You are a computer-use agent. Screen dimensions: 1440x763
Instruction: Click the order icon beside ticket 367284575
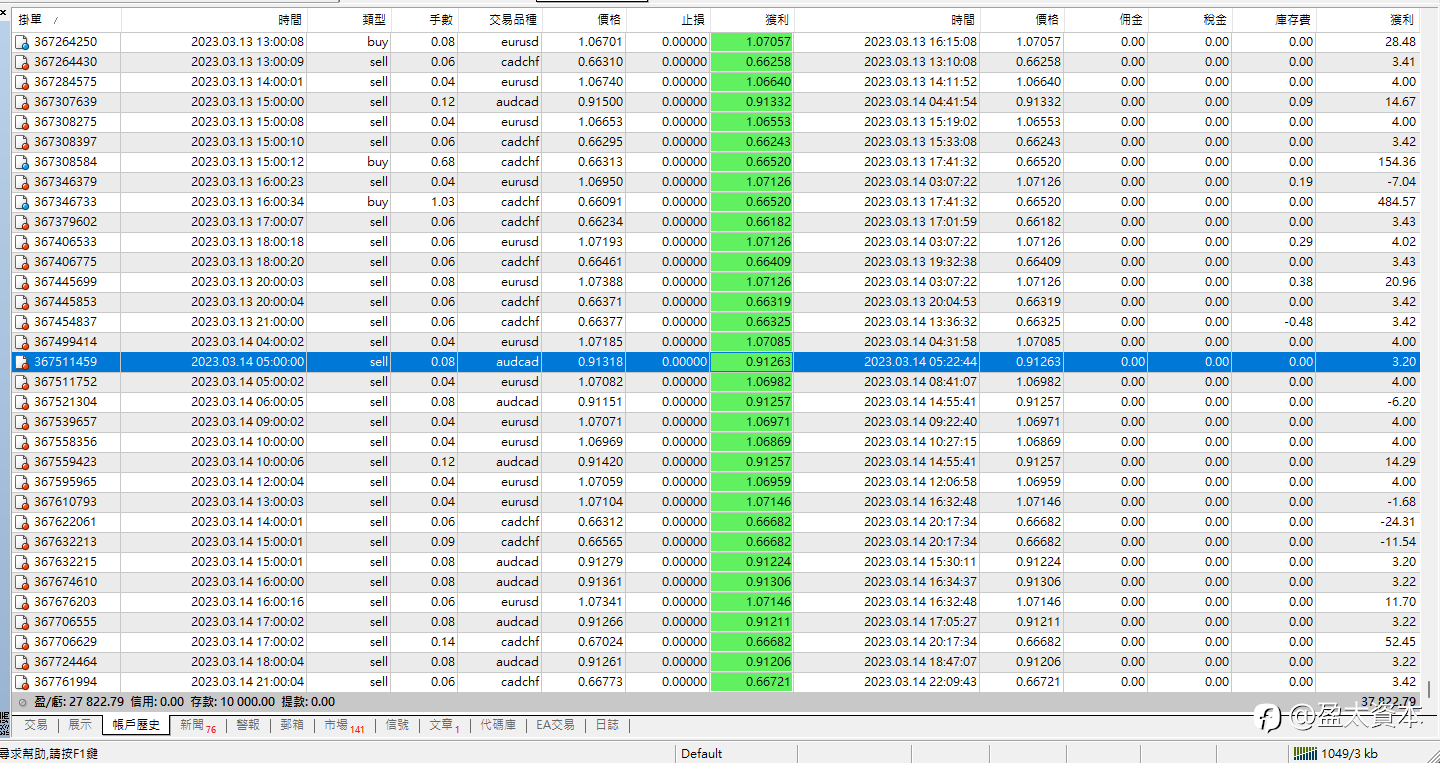tap(22, 82)
